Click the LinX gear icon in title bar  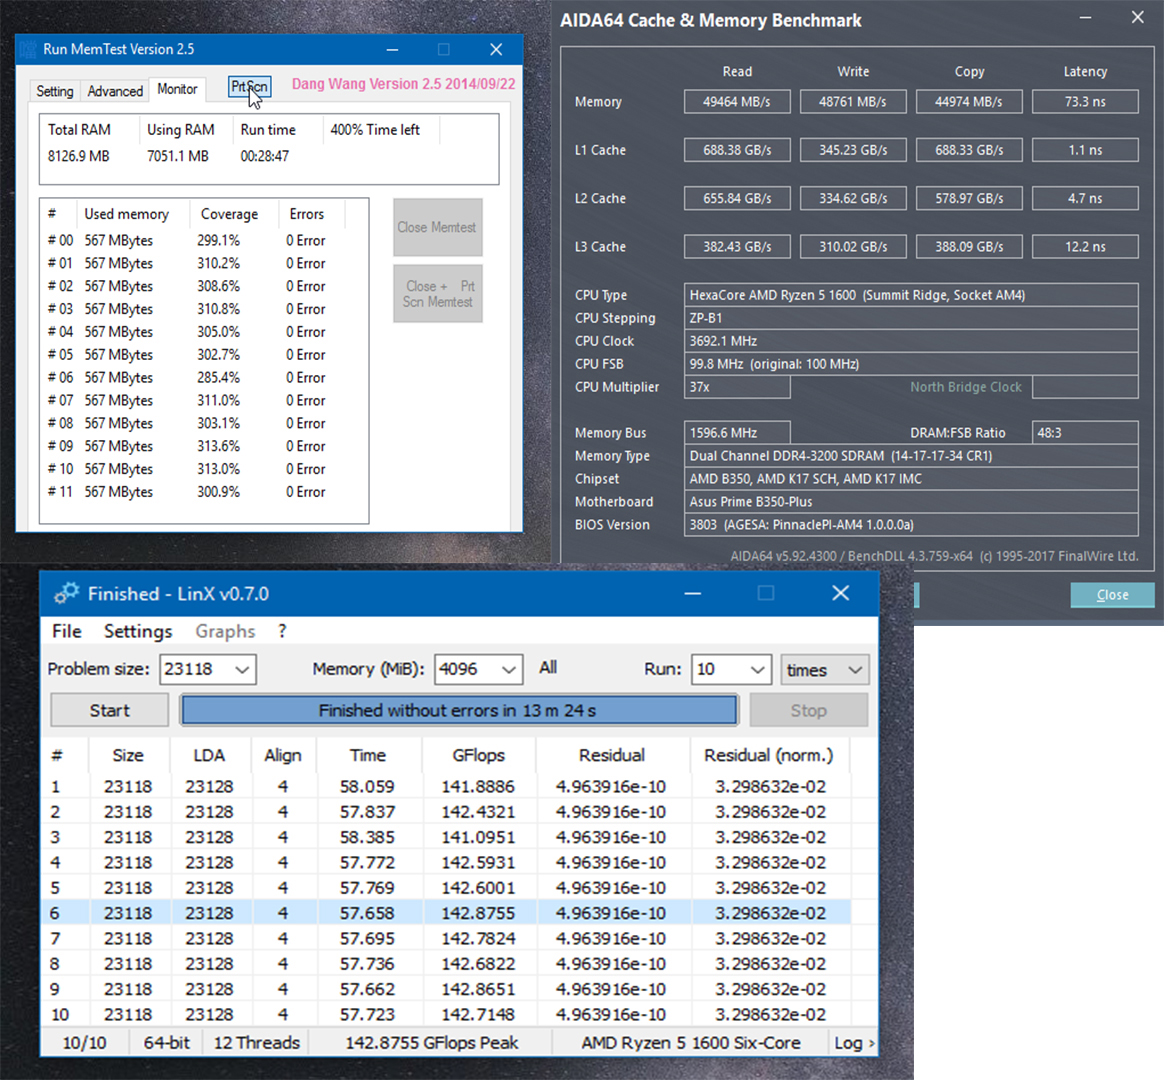point(66,593)
